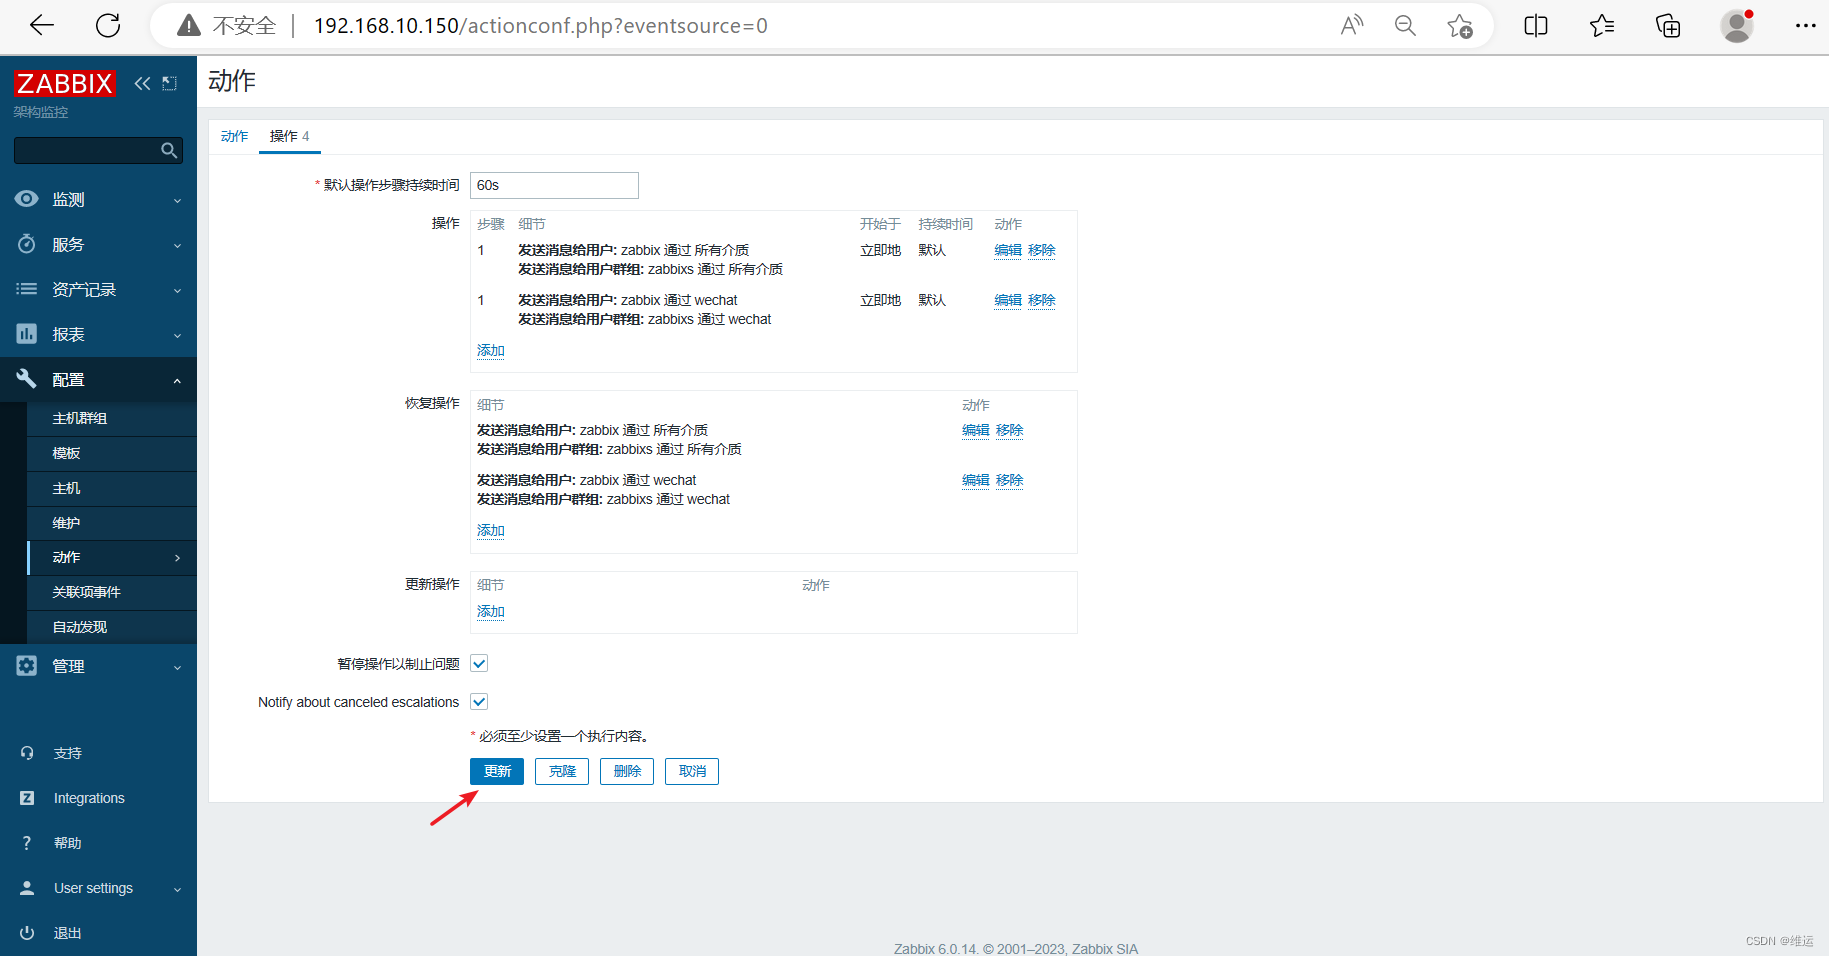Screen dimensions: 1829x956
Task: Open 主机 in sidebar
Action: [x=112, y=488]
